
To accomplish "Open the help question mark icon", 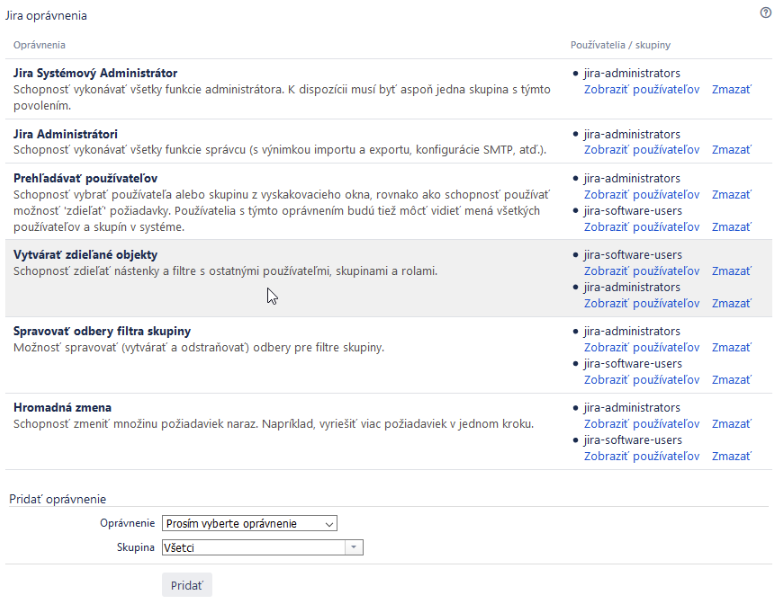I will (x=766, y=13).
